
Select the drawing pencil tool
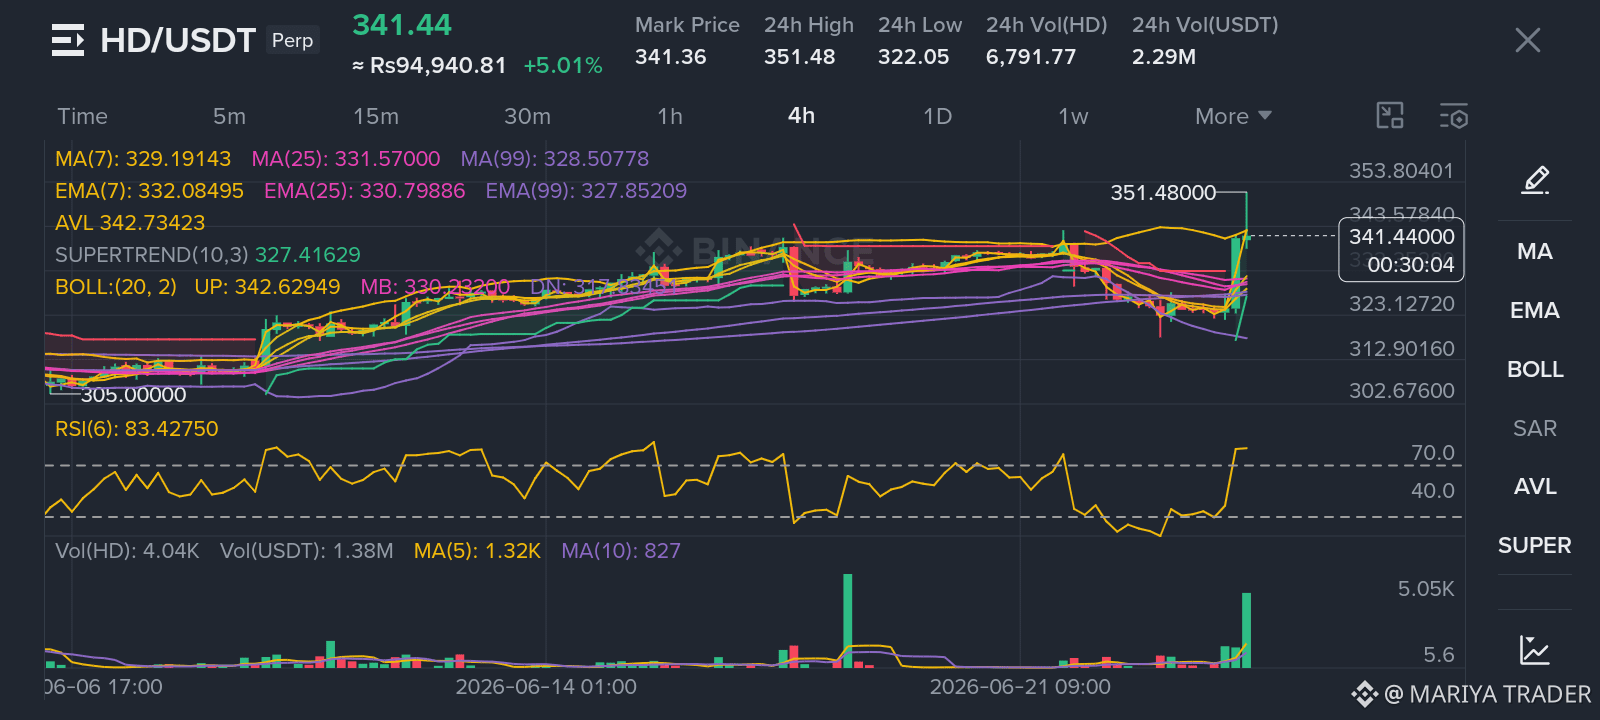[1535, 180]
